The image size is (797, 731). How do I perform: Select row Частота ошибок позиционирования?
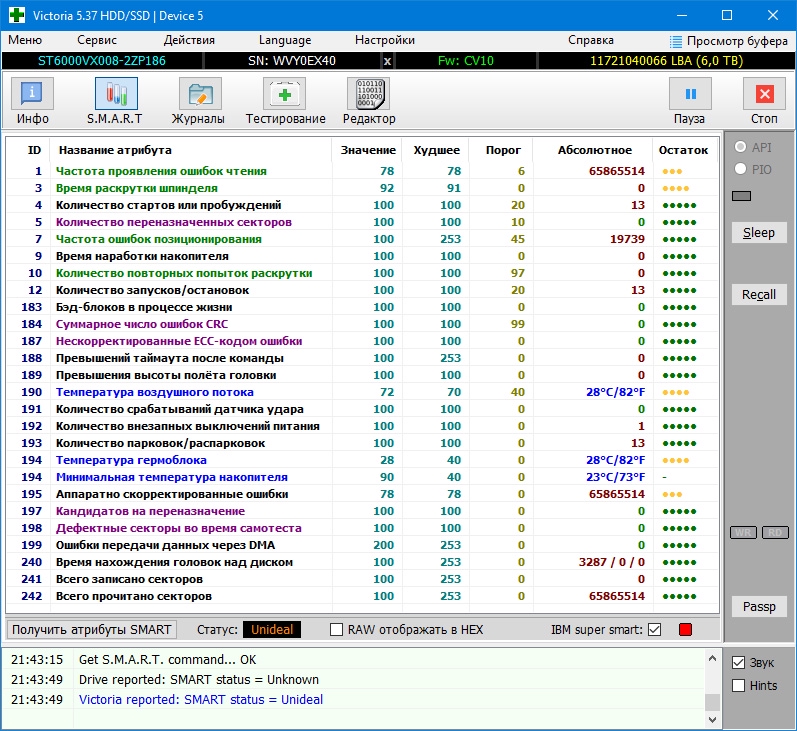tap(362, 239)
